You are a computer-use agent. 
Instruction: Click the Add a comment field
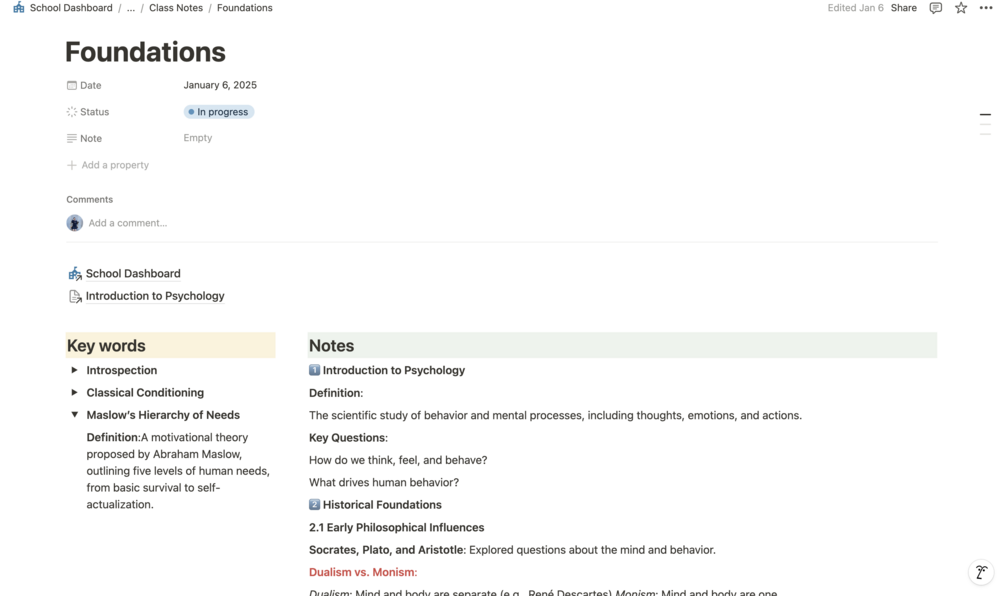pyautogui.click(x=128, y=223)
